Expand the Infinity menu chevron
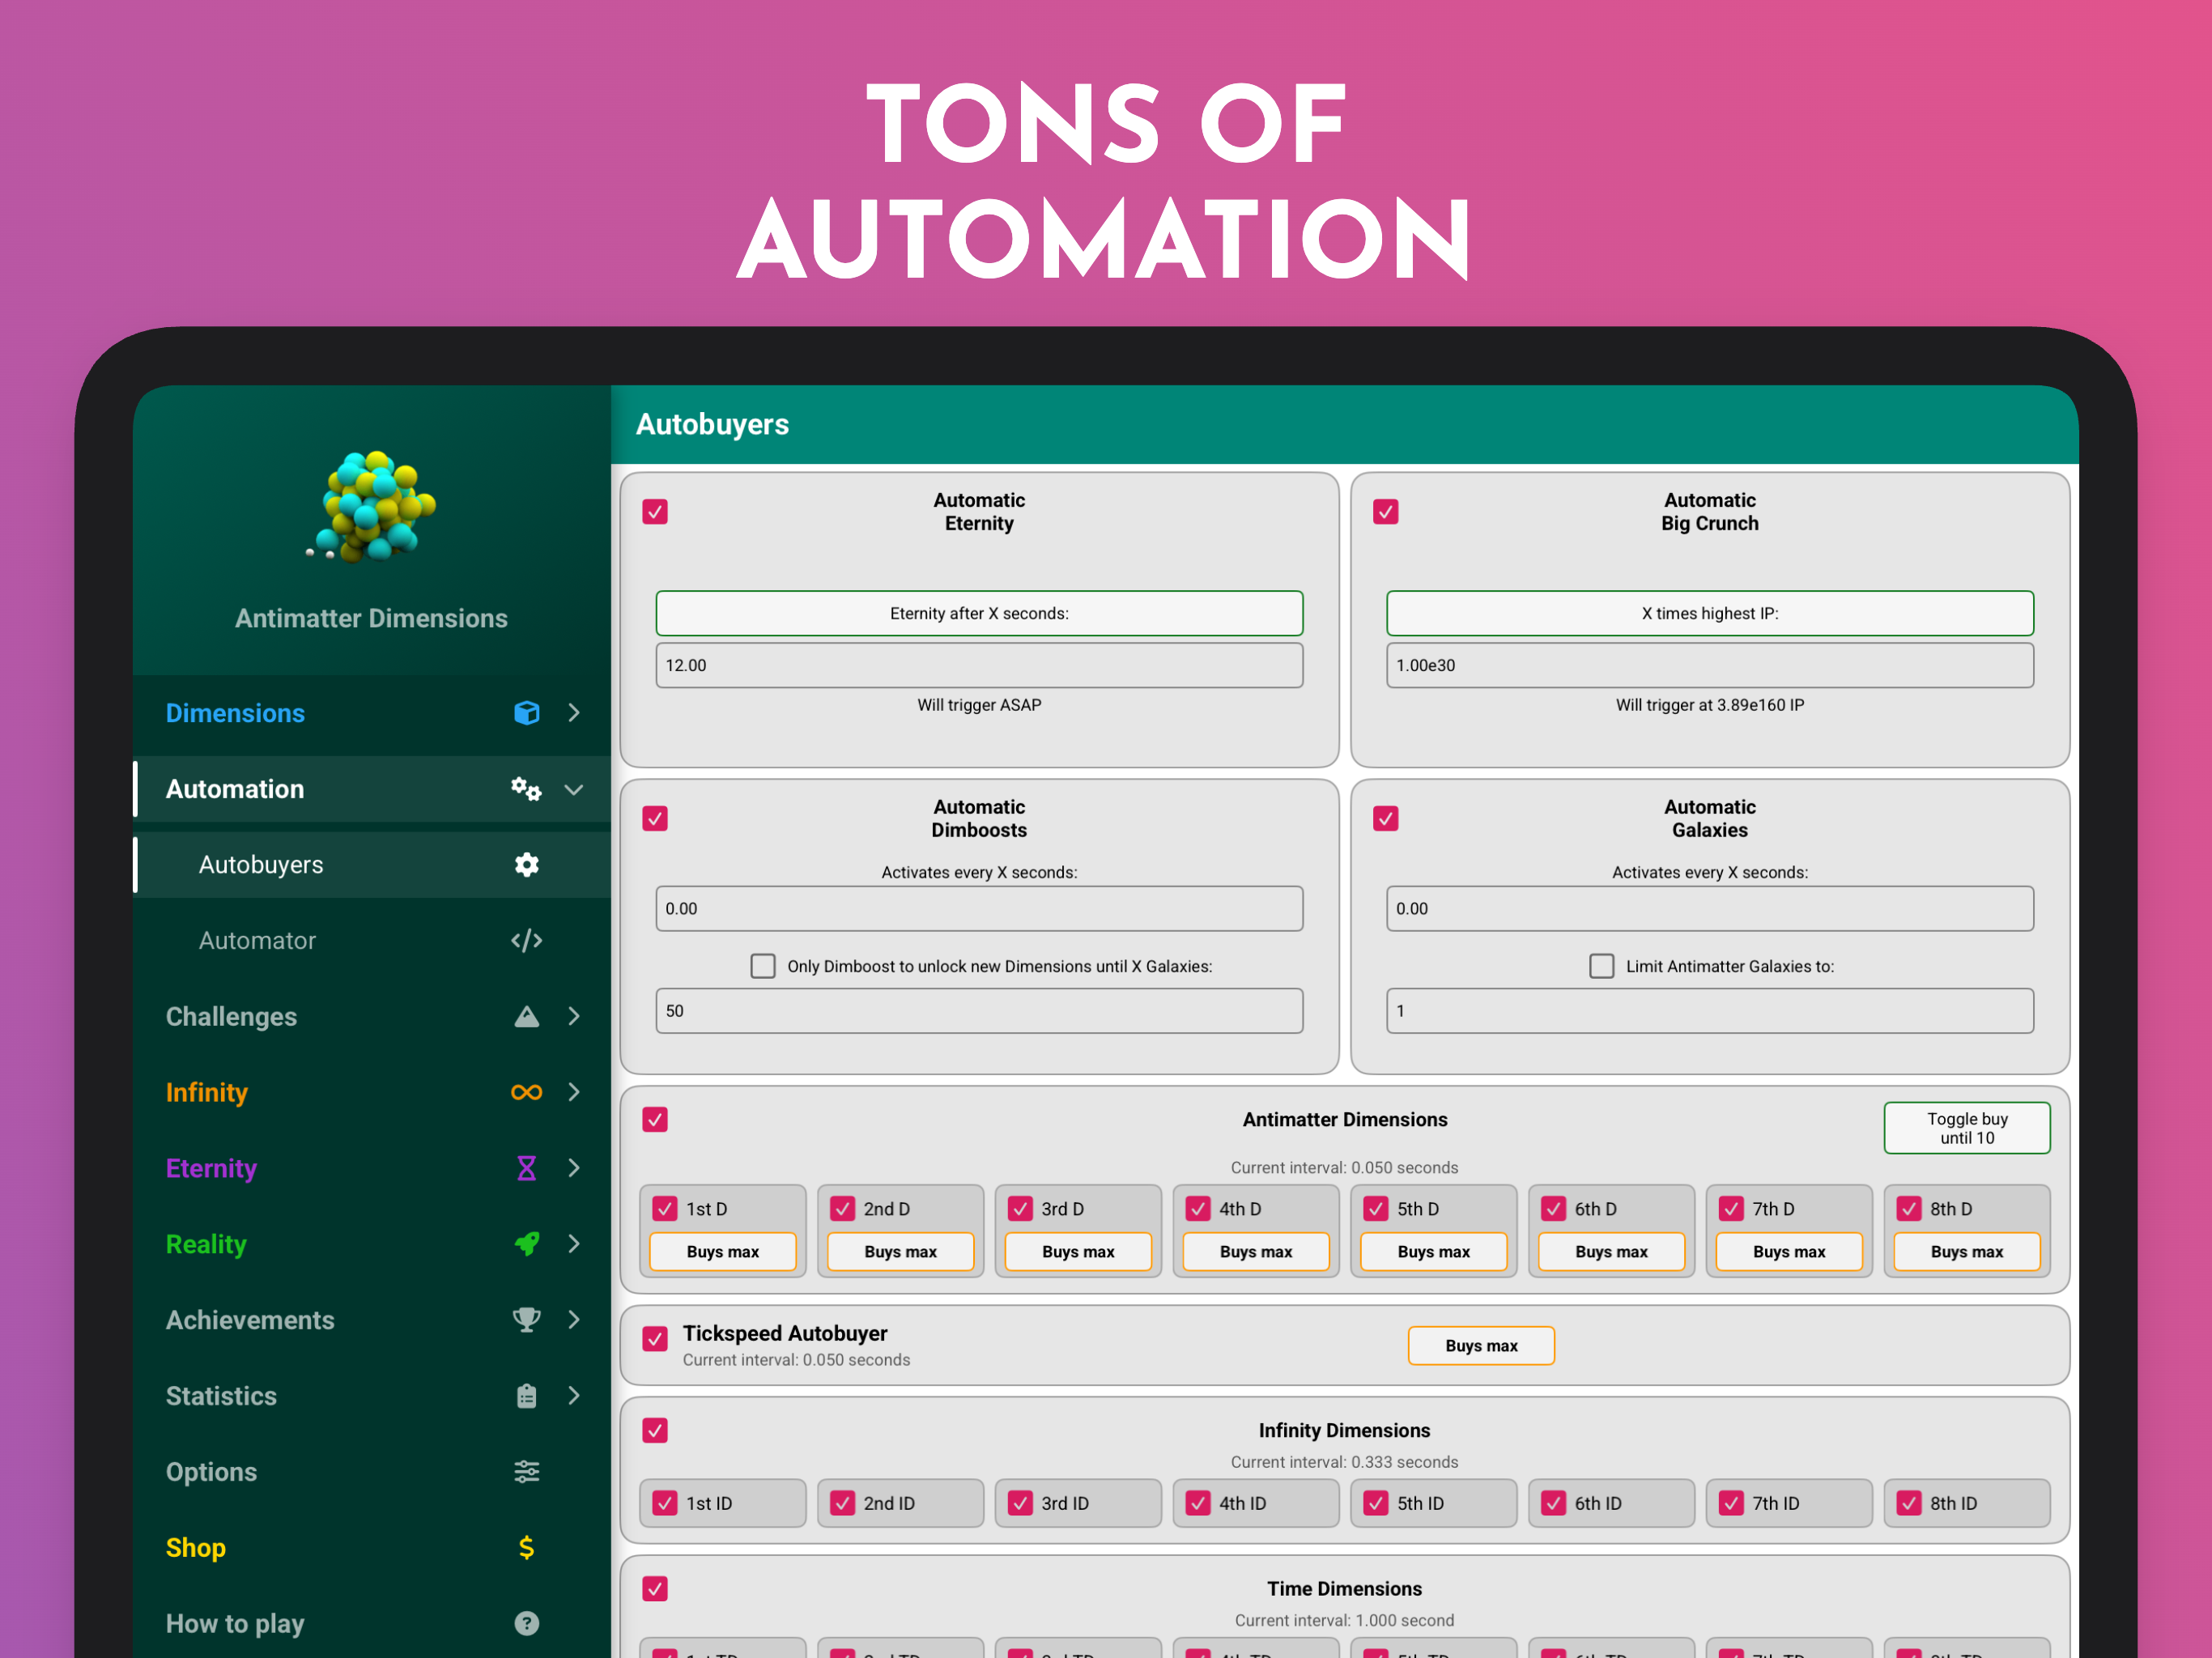Screen dimensions: 2212x1658 pos(574,1093)
